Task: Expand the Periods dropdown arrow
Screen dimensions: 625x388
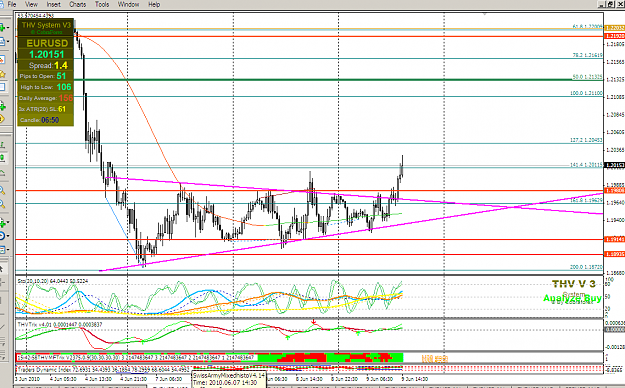Action: [x=8, y=236]
